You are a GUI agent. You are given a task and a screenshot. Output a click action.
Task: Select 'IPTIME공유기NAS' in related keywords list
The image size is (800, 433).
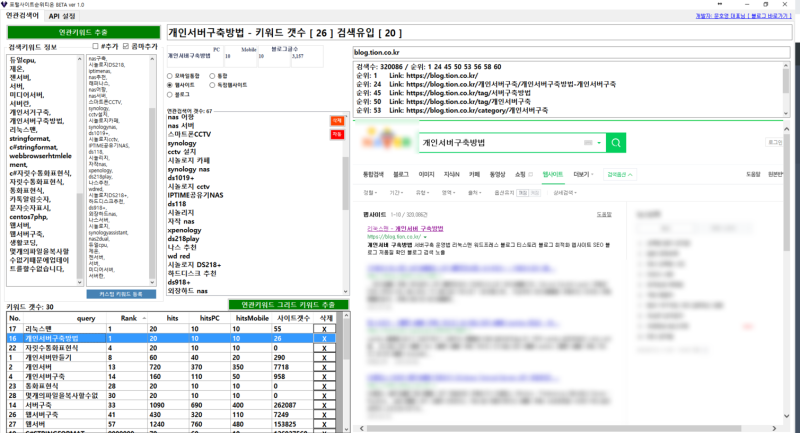195,195
